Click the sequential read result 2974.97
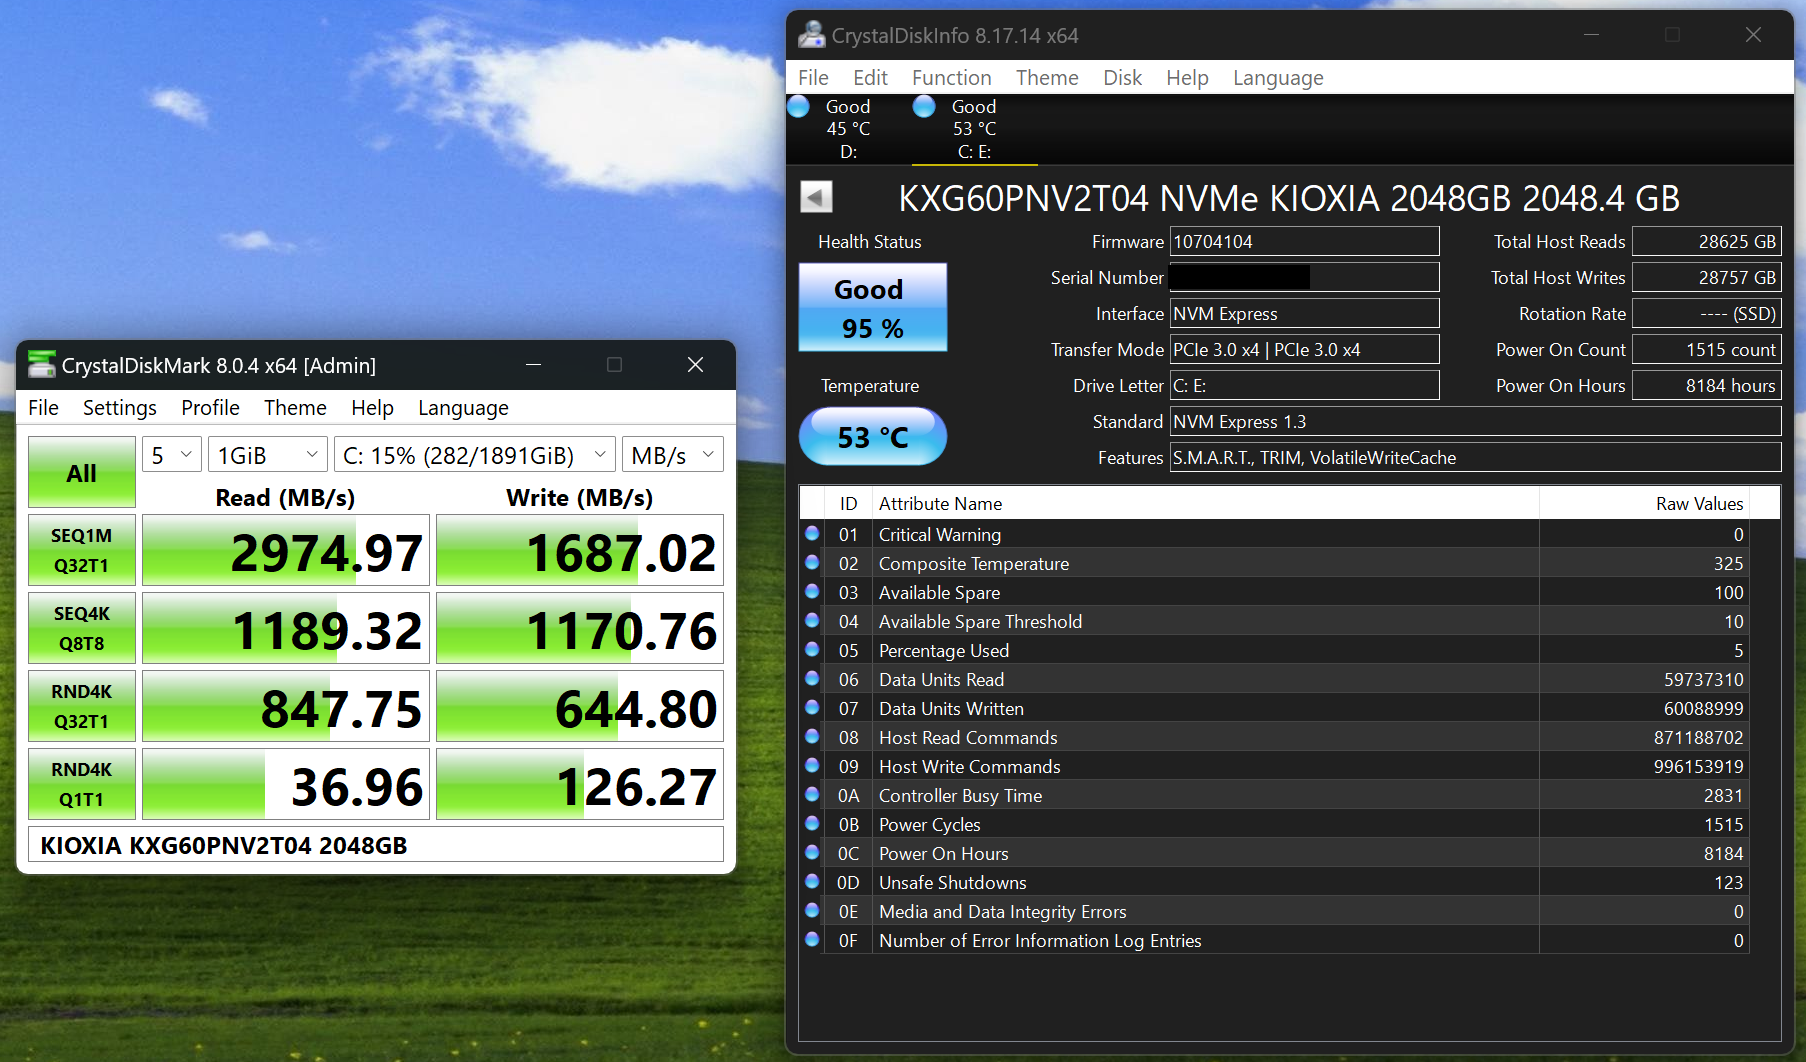This screenshot has height=1062, width=1806. coord(286,550)
